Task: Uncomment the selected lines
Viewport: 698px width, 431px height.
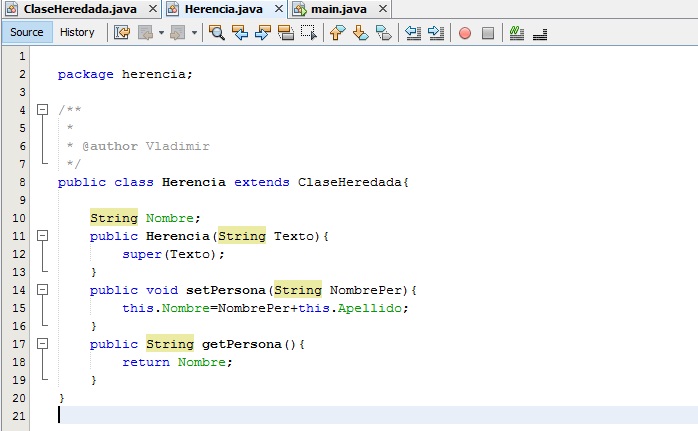Action: tap(540, 33)
